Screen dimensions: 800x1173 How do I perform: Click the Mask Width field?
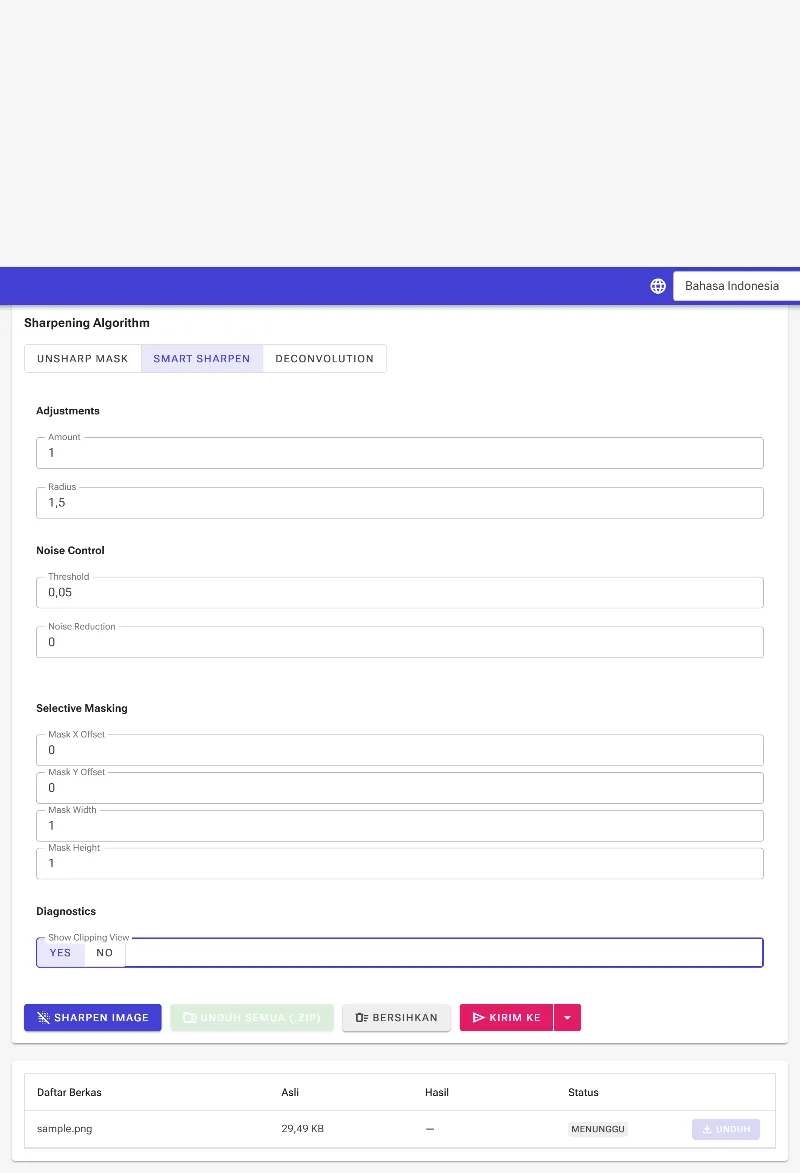[400, 826]
